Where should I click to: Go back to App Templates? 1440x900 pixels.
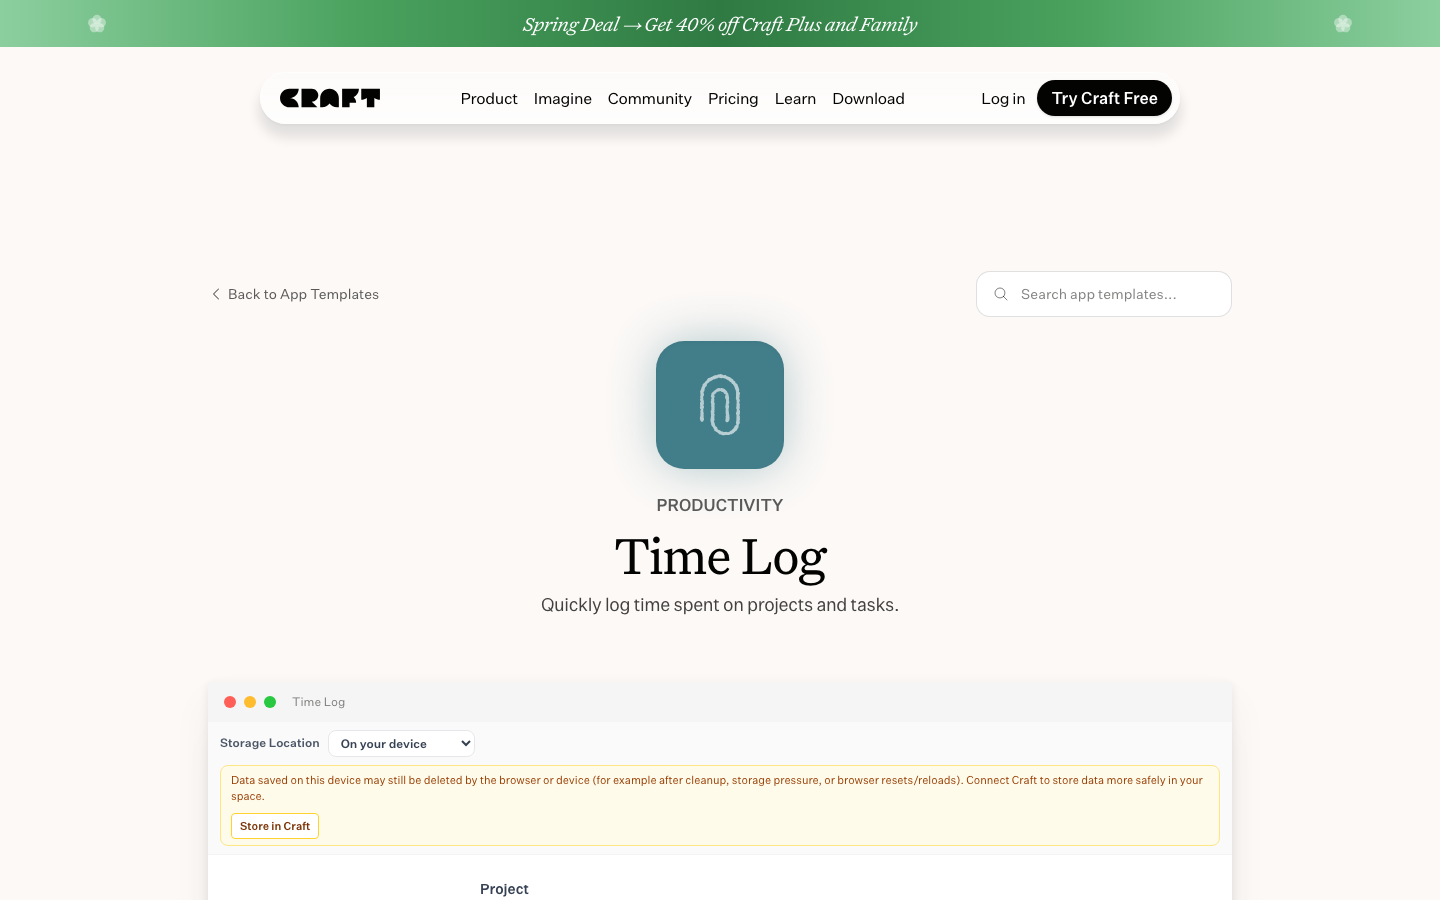click(303, 294)
